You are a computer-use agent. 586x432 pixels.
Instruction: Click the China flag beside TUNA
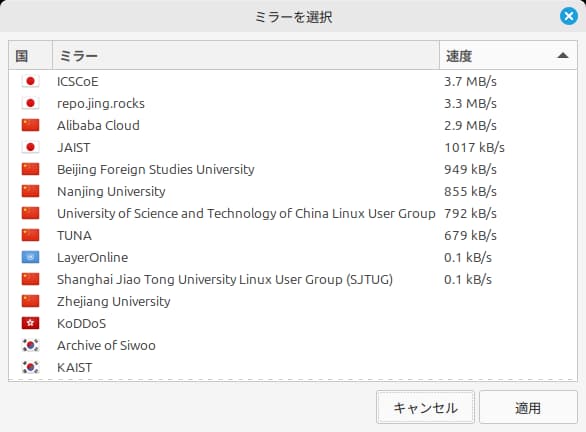30,235
